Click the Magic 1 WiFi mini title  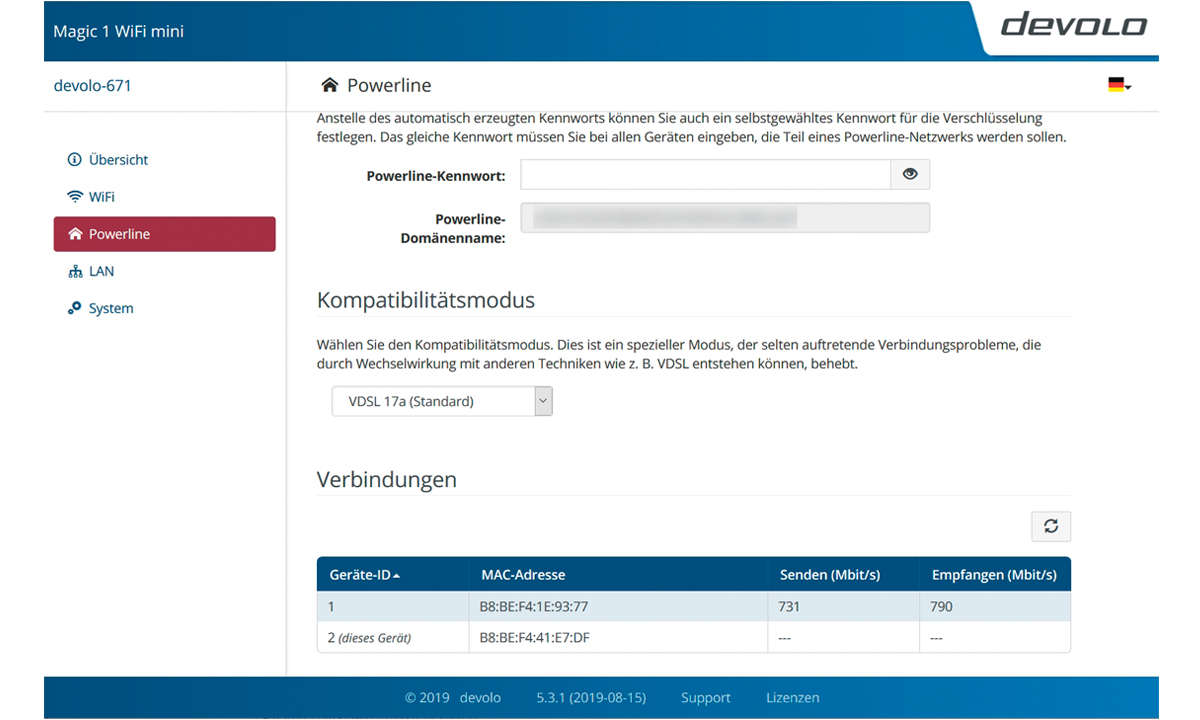(x=119, y=31)
